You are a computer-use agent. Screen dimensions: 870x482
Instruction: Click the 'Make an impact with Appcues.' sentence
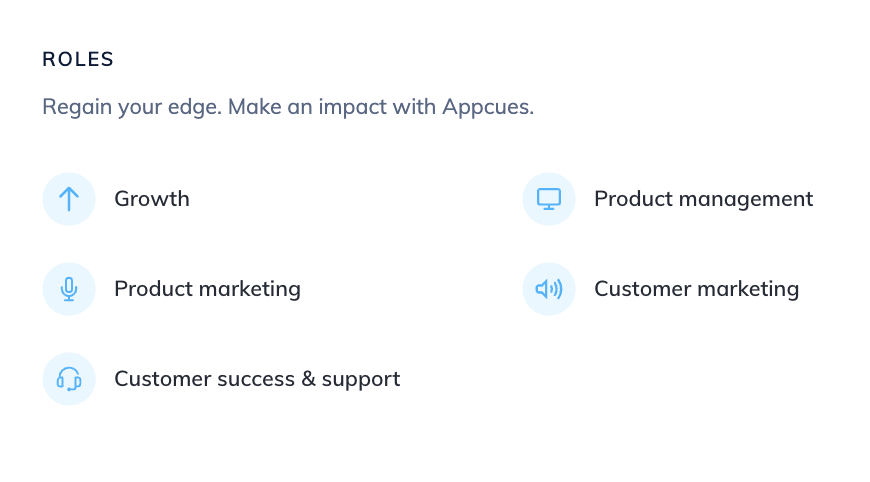381,106
